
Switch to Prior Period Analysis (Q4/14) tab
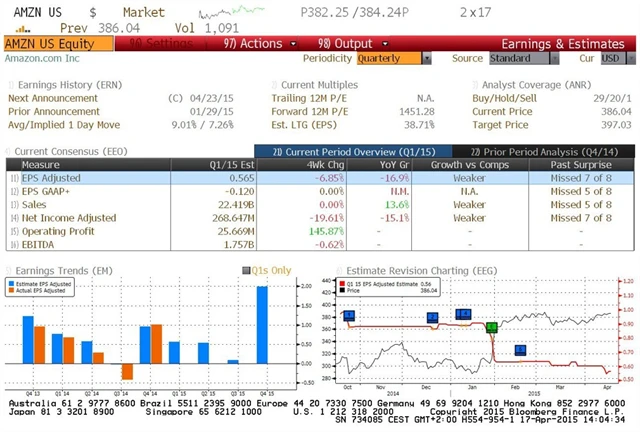538,150
